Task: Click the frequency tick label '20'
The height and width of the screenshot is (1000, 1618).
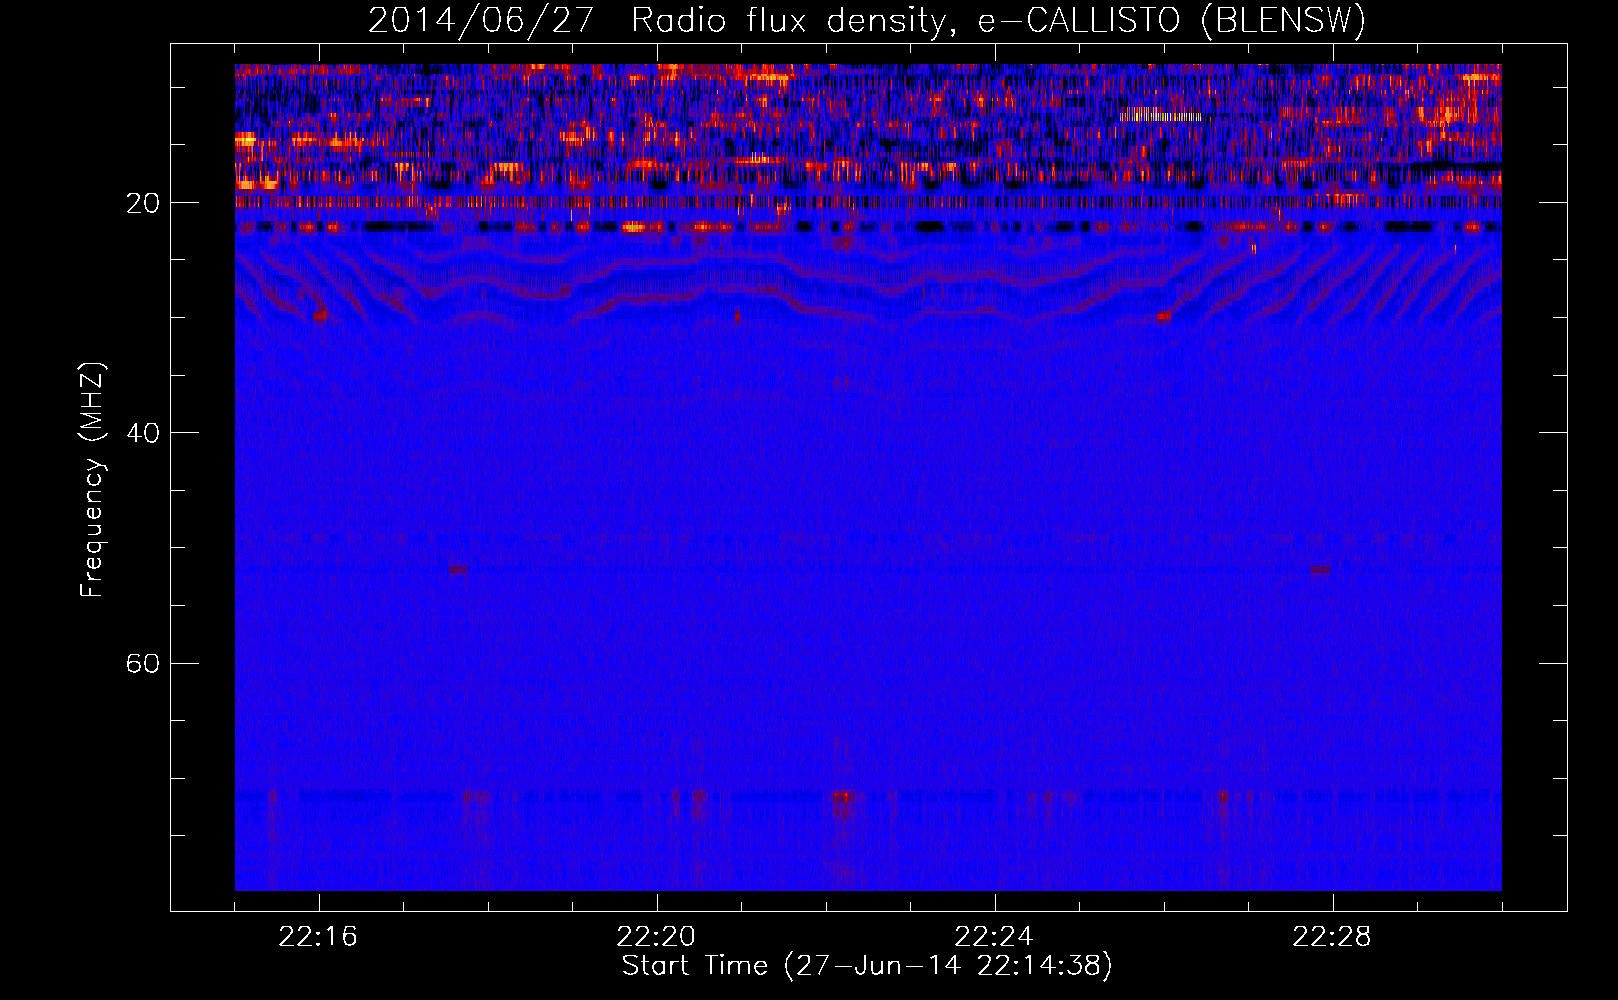Action: coord(142,203)
